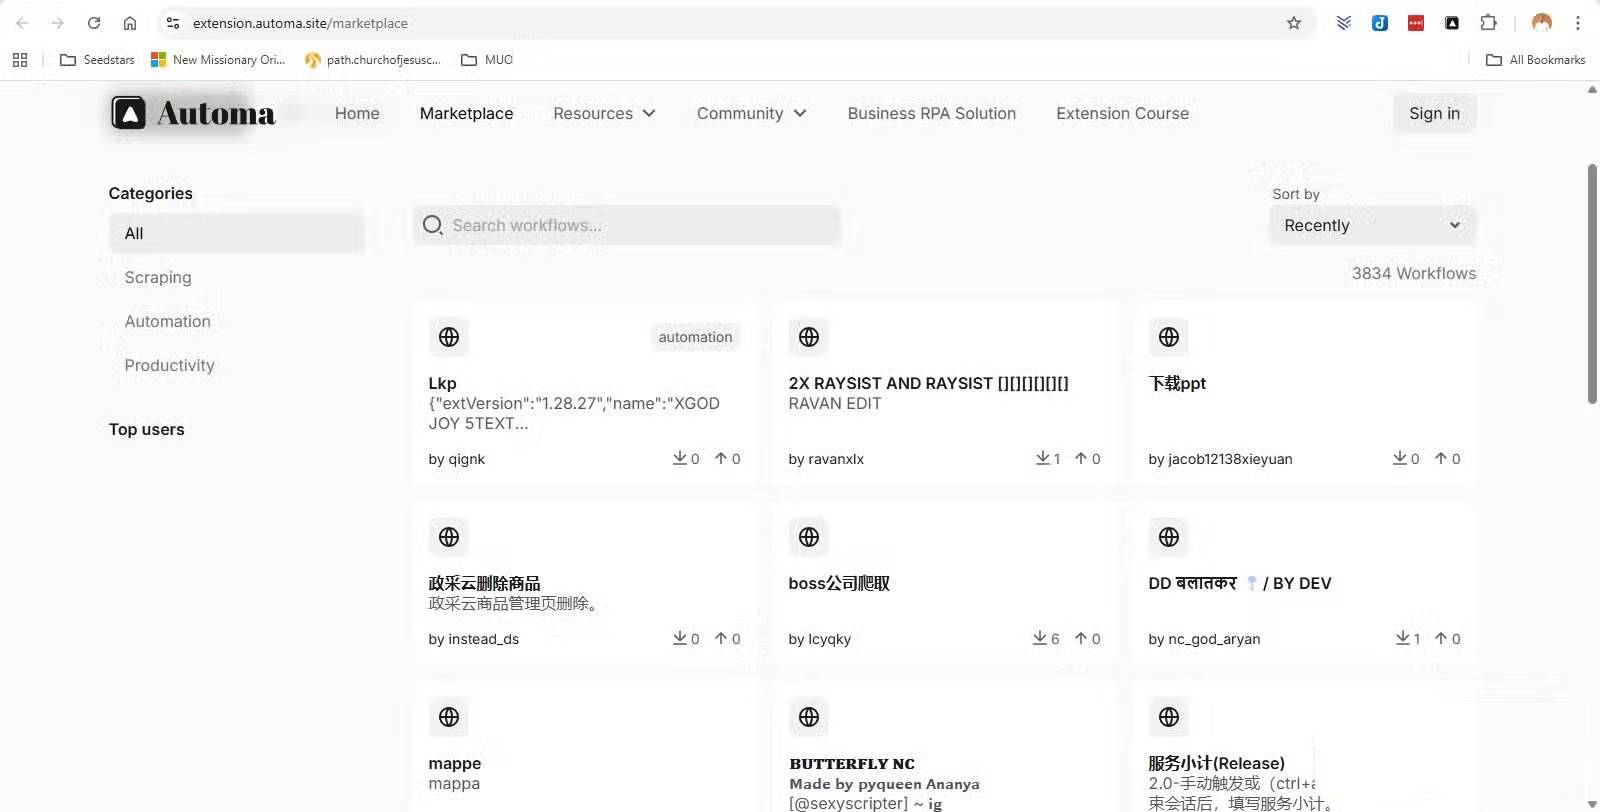Open the path.churchofjesusc... bookmark

tap(373, 60)
